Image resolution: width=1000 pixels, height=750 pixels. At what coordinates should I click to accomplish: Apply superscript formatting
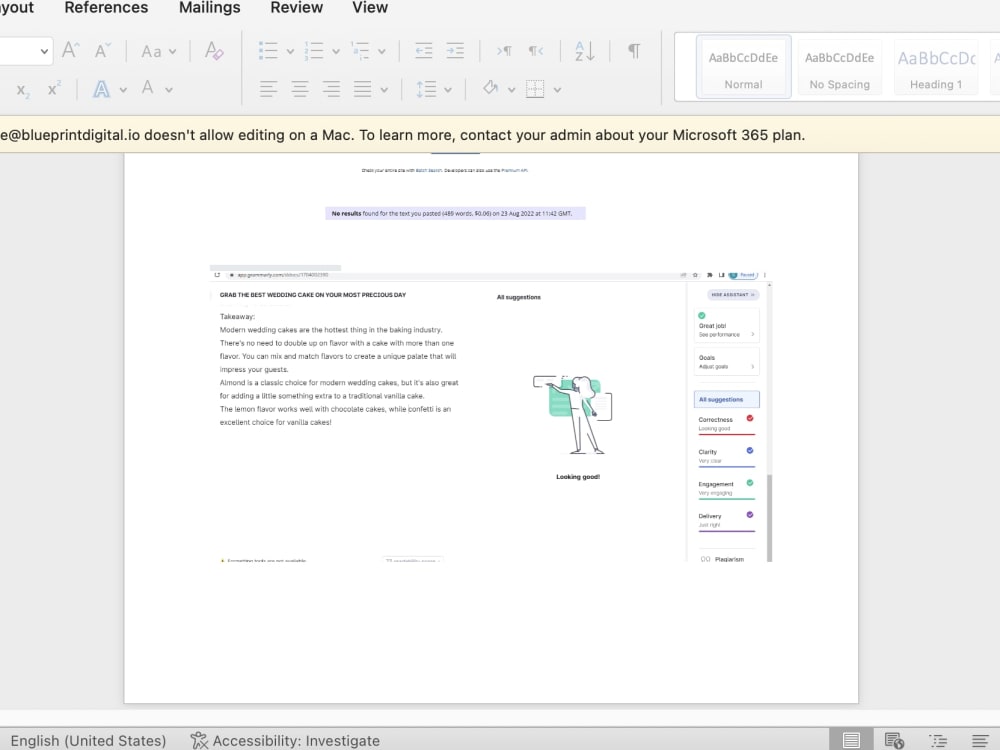(55, 88)
